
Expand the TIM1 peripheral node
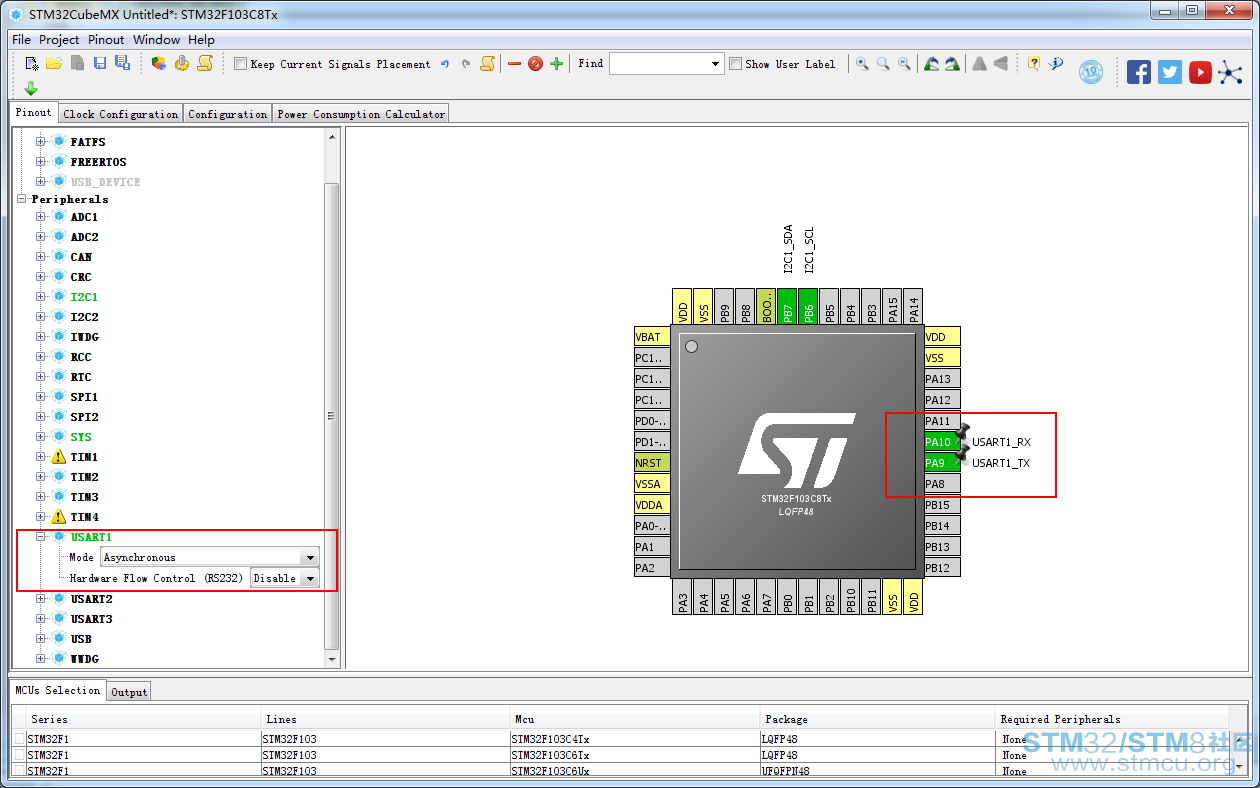click(x=41, y=457)
